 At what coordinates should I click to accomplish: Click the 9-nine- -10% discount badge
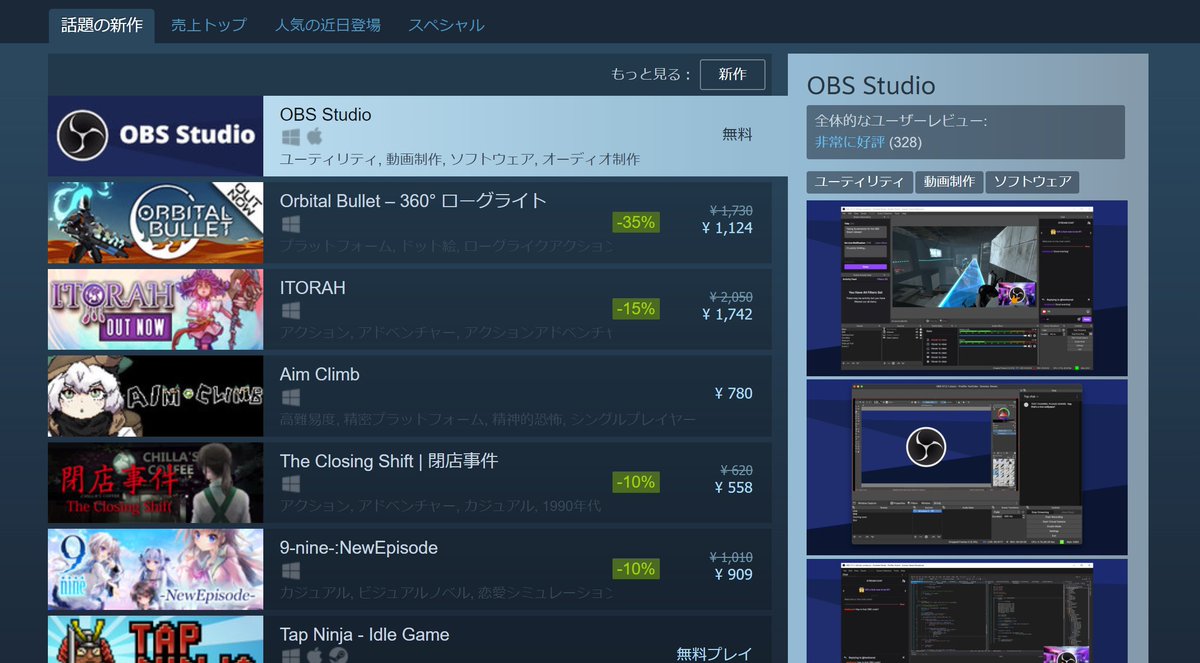pyautogui.click(x=636, y=569)
